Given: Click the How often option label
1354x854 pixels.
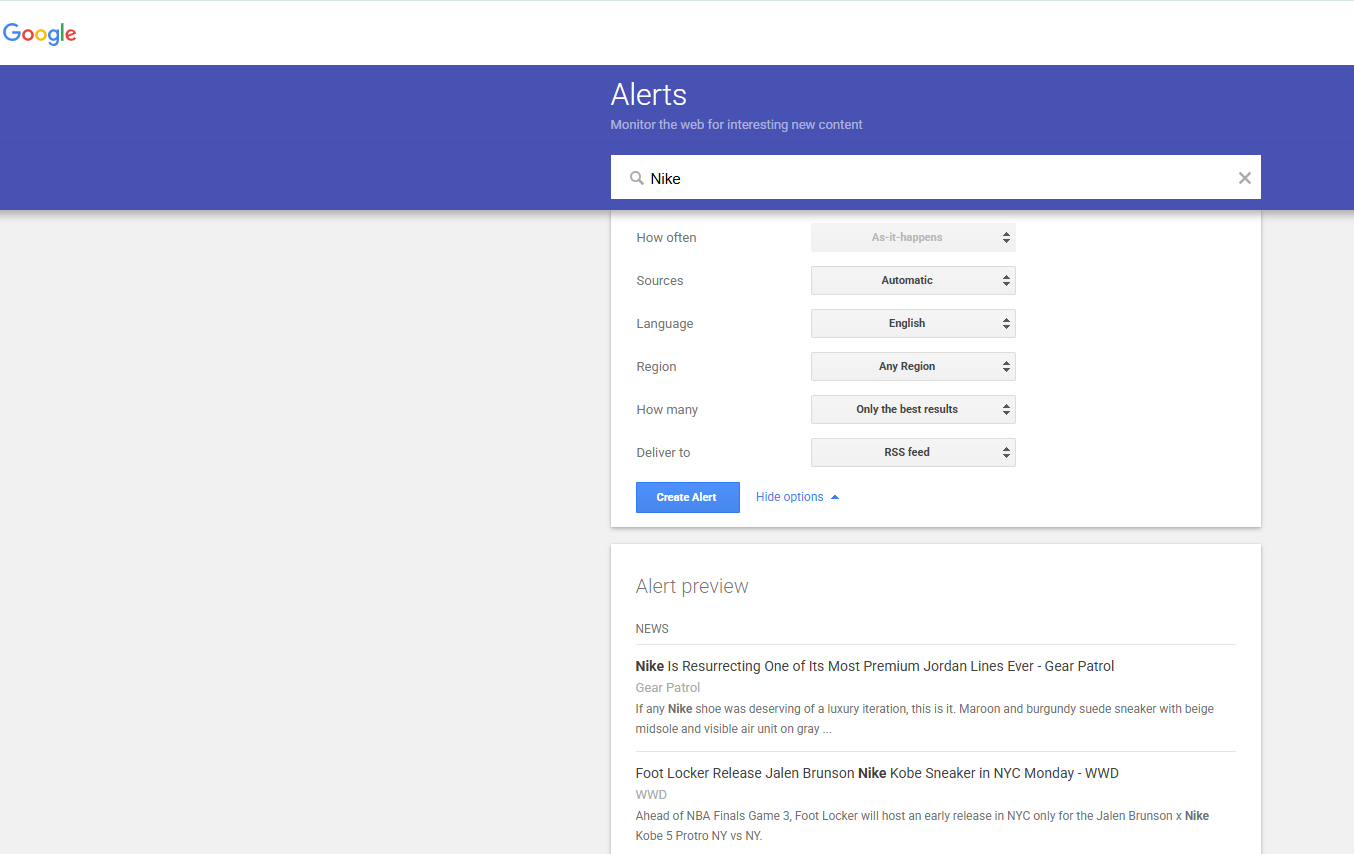Looking at the screenshot, I should pos(666,238).
